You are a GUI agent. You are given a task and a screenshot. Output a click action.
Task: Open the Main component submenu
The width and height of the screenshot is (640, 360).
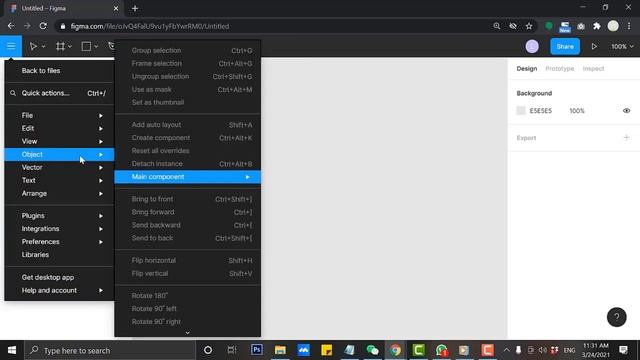coord(188,177)
